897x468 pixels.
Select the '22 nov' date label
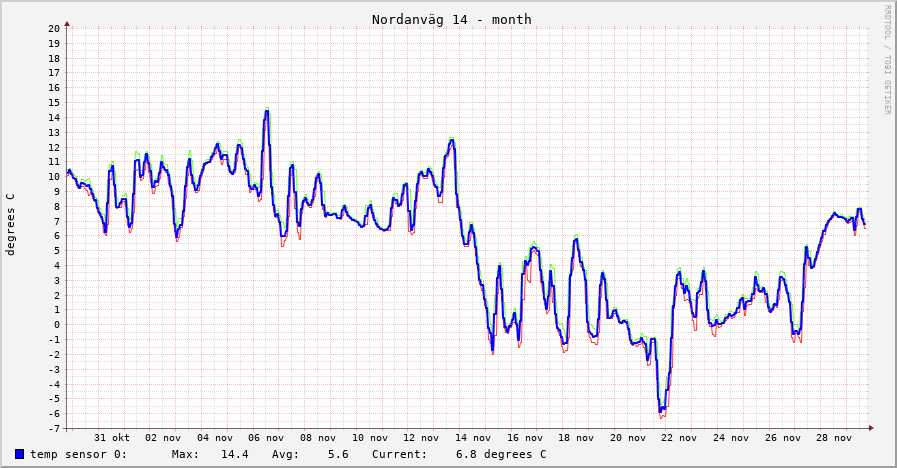click(x=680, y=438)
